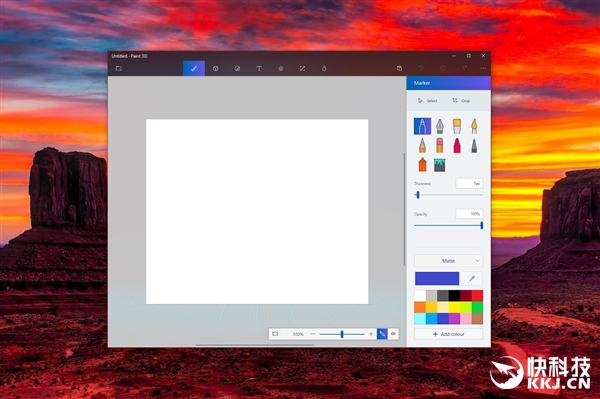Screen dimensions: 600x399
Task: Pick the light grey colour swatch
Action: (432, 296)
